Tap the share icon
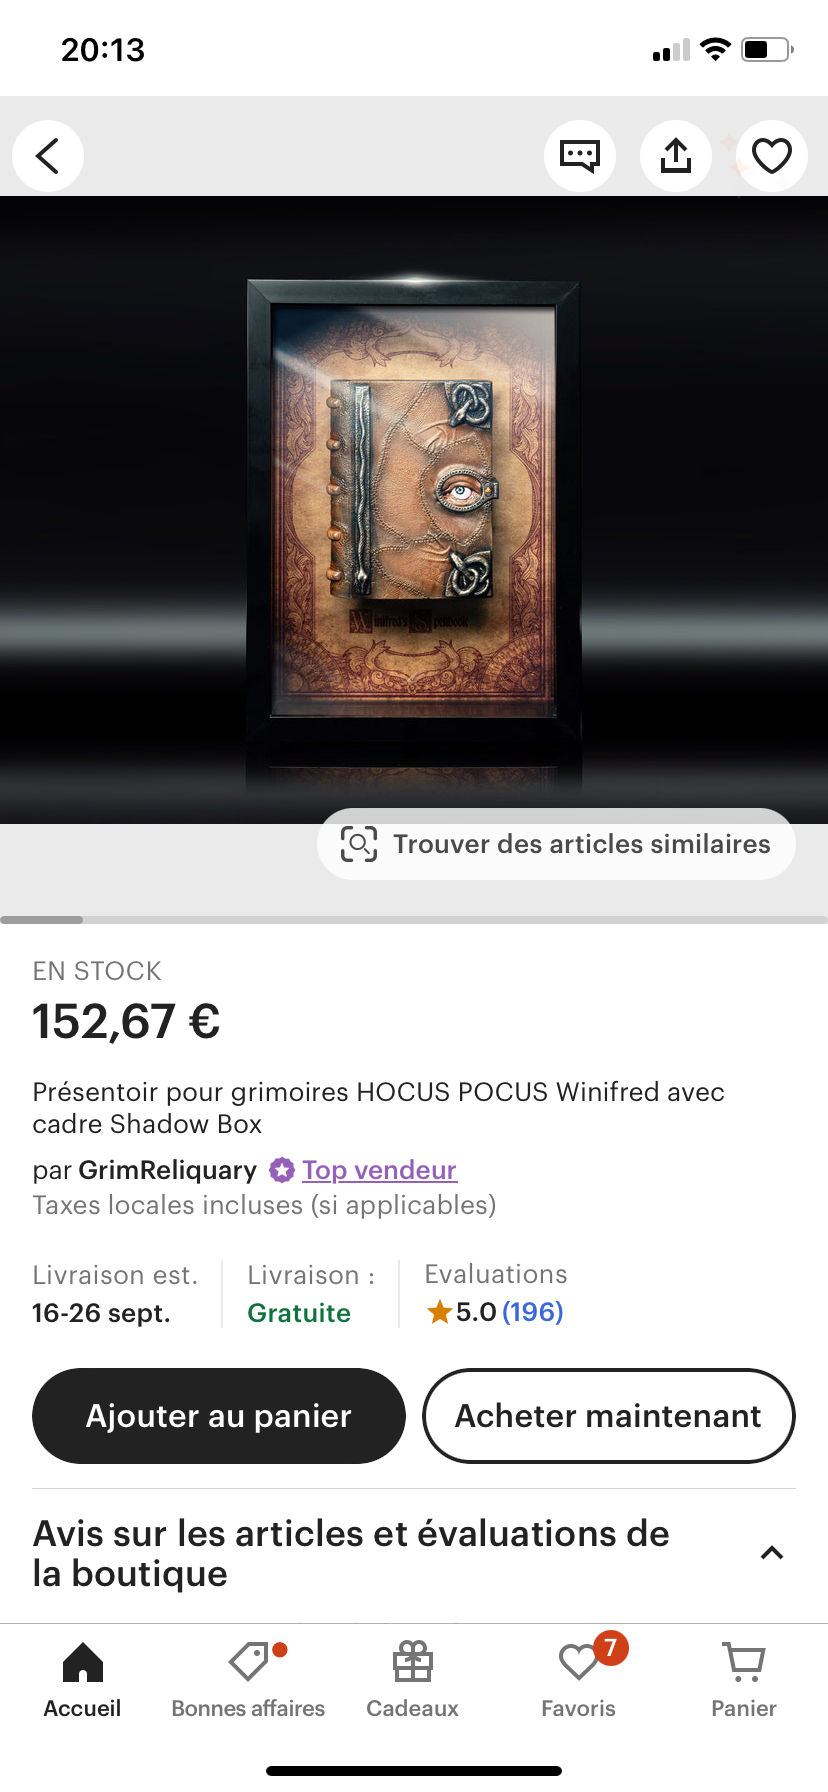 [676, 156]
